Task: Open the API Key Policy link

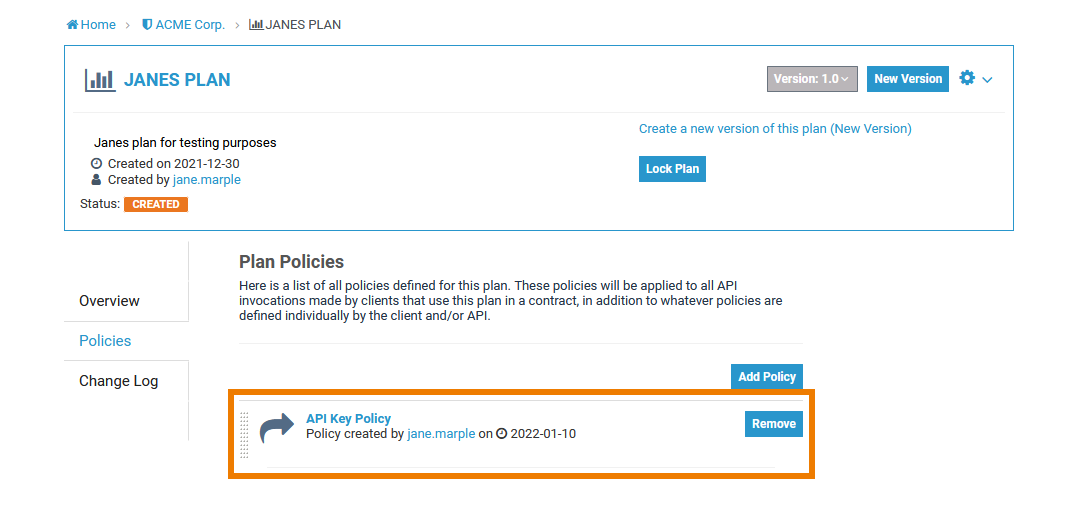Action: point(348,419)
